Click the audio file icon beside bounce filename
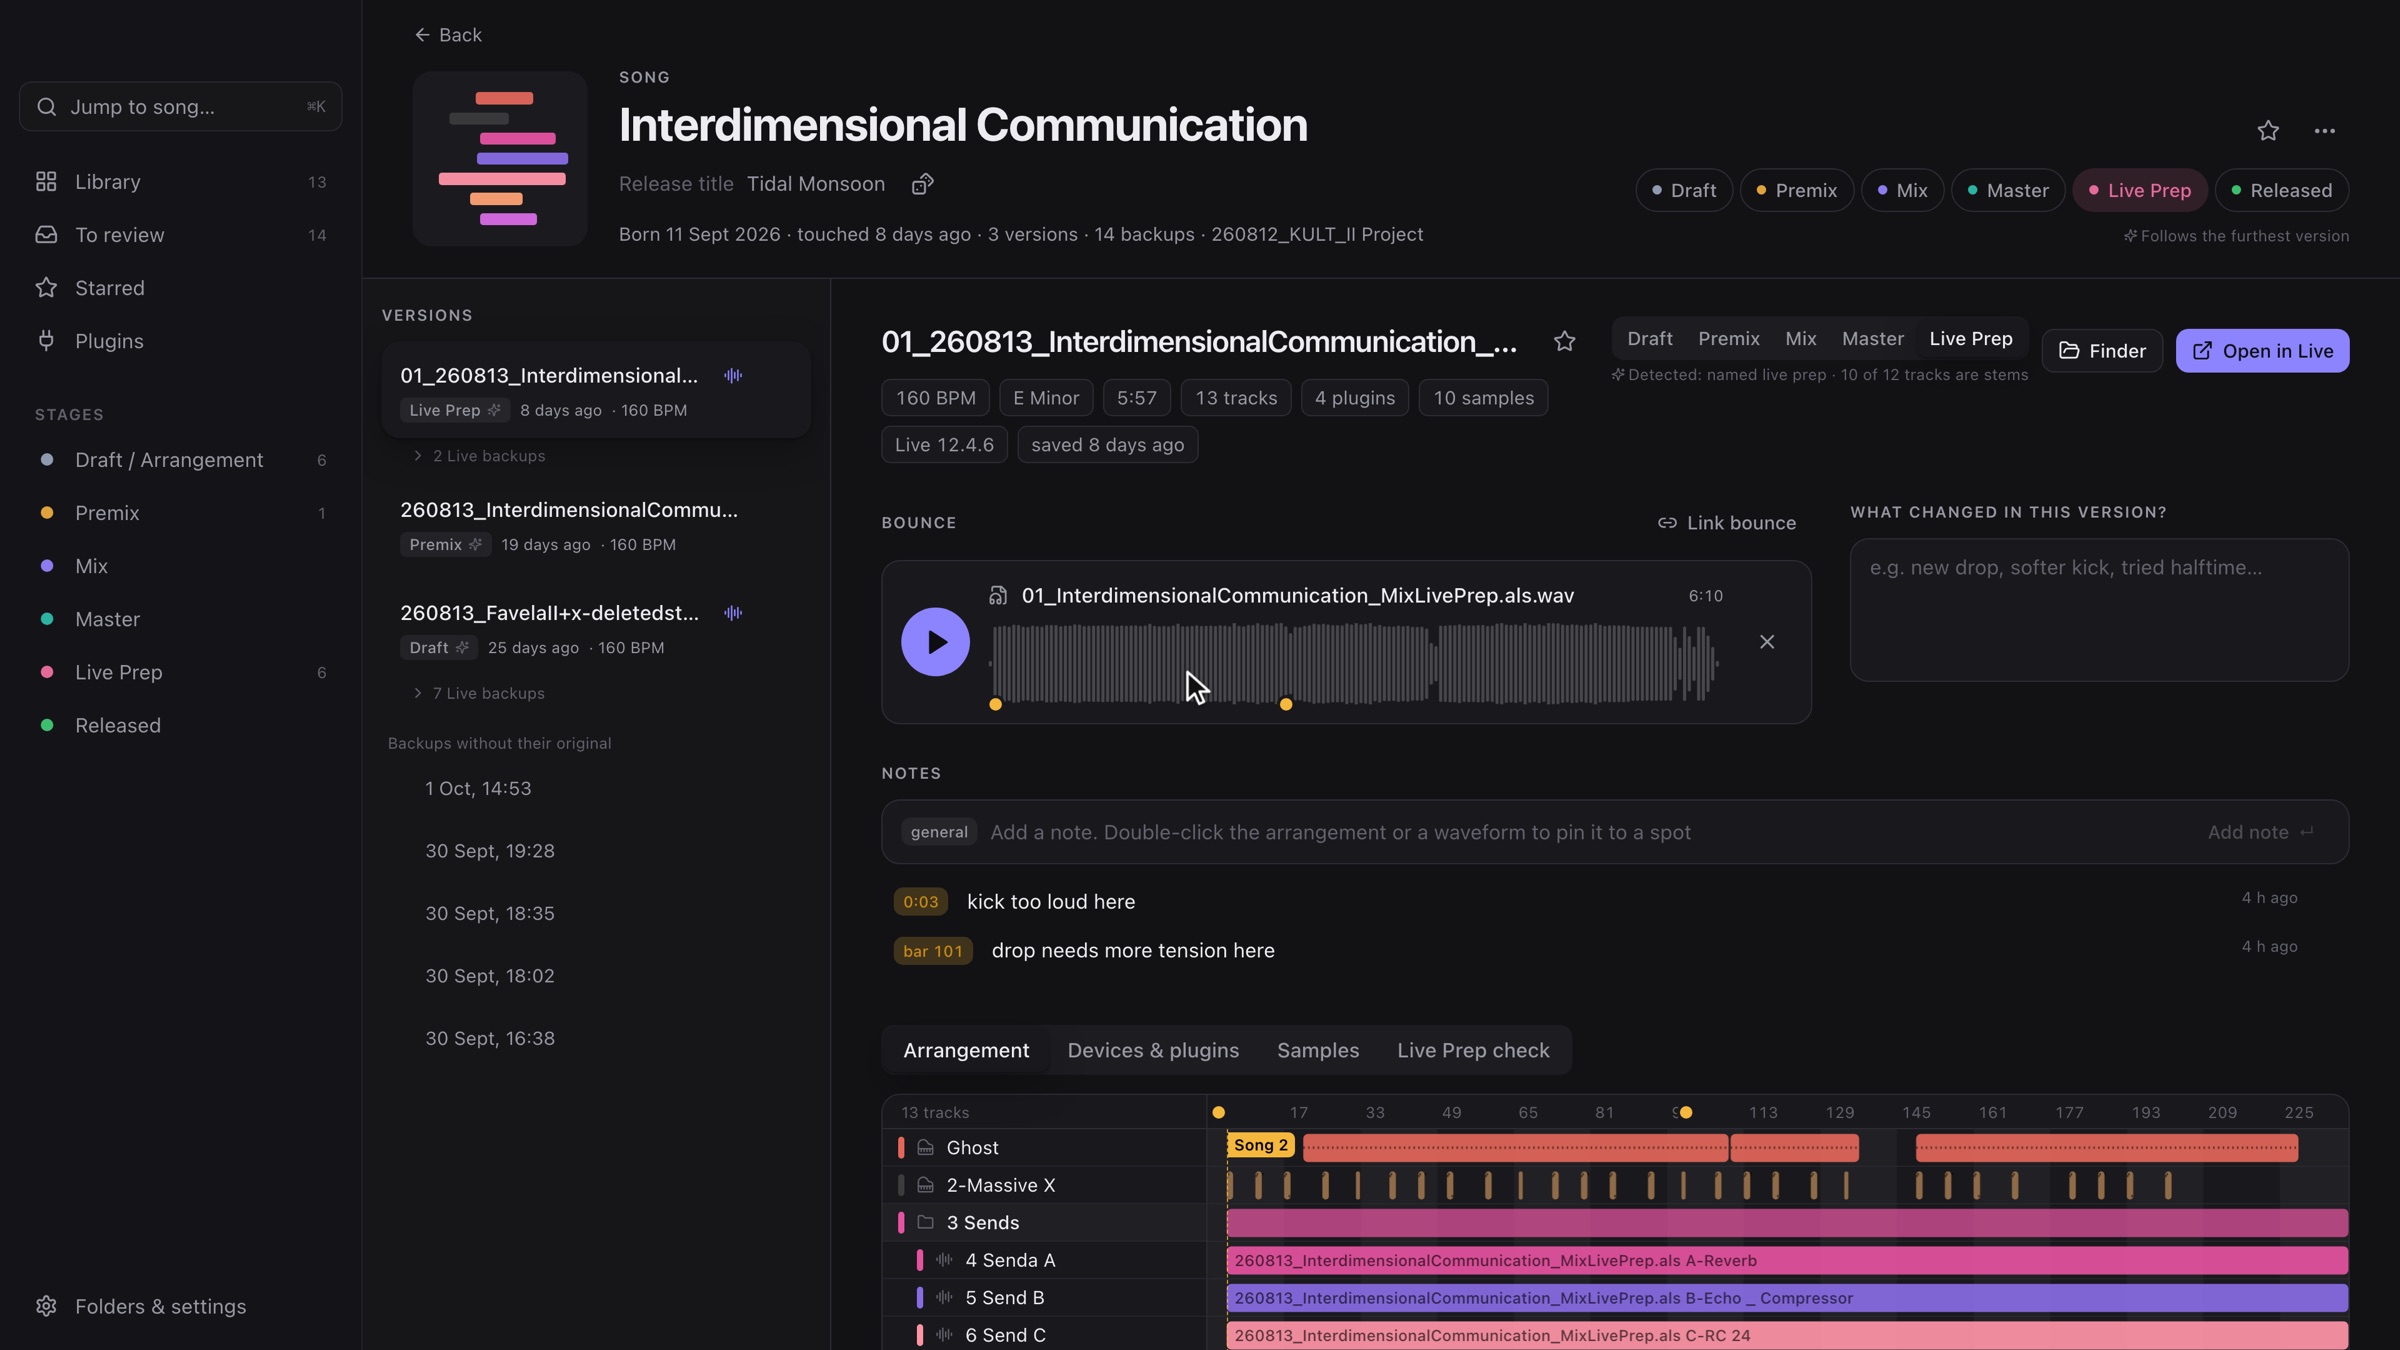Viewport: 2400px width, 1350px height. point(998,596)
